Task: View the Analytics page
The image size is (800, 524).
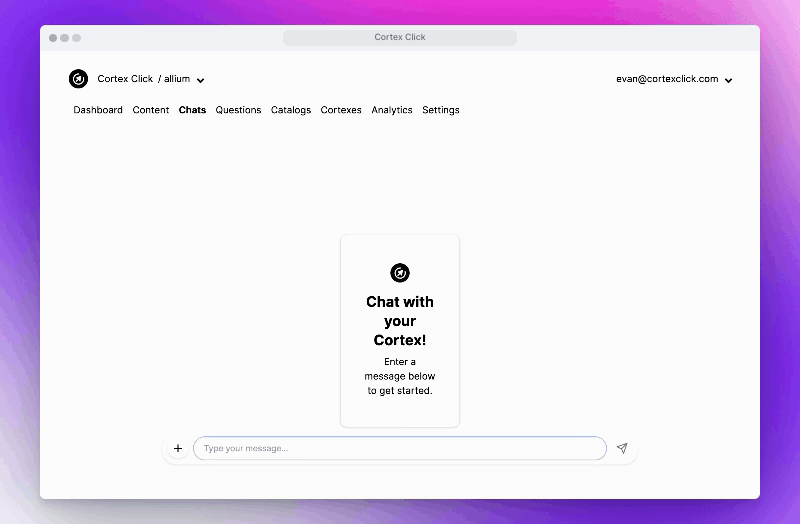Action: [x=392, y=110]
